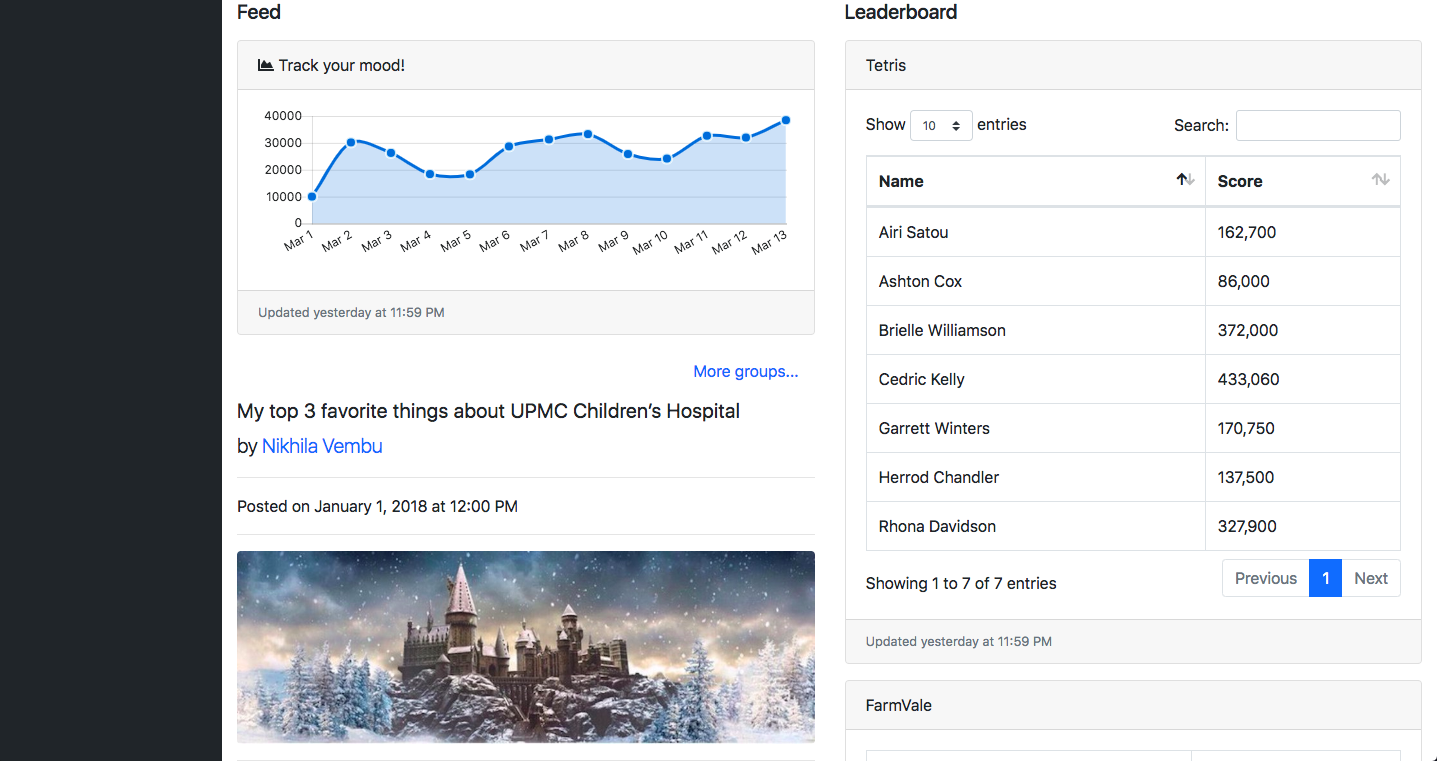The image size is (1437, 761).
Task: Select the Airi Satou name cell
Action: pyautogui.click(x=1036, y=232)
